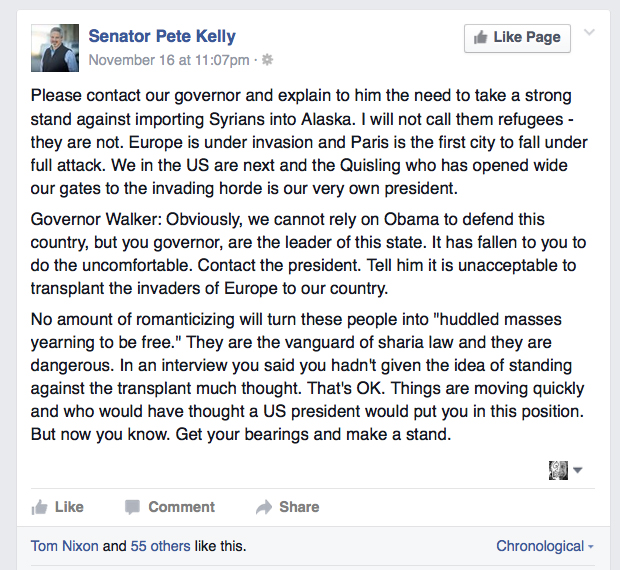Click the small avatar icon below the post

558,470
